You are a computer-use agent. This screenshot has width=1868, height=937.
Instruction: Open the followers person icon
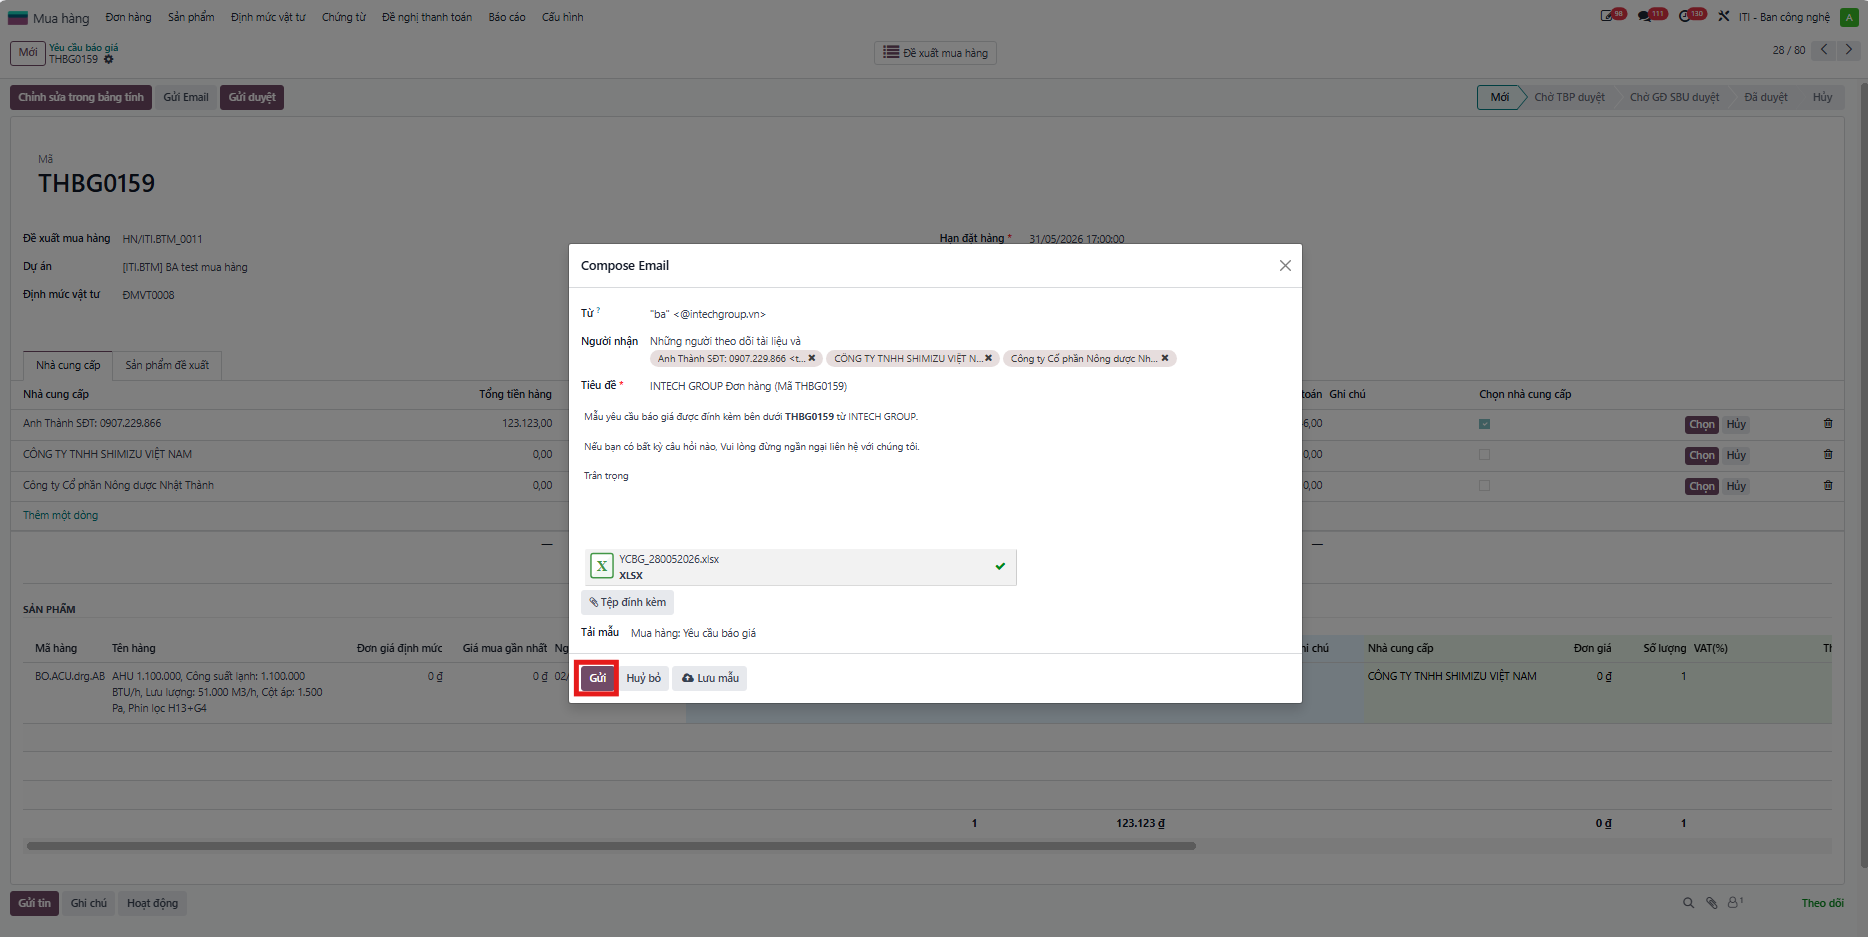click(x=1735, y=902)
